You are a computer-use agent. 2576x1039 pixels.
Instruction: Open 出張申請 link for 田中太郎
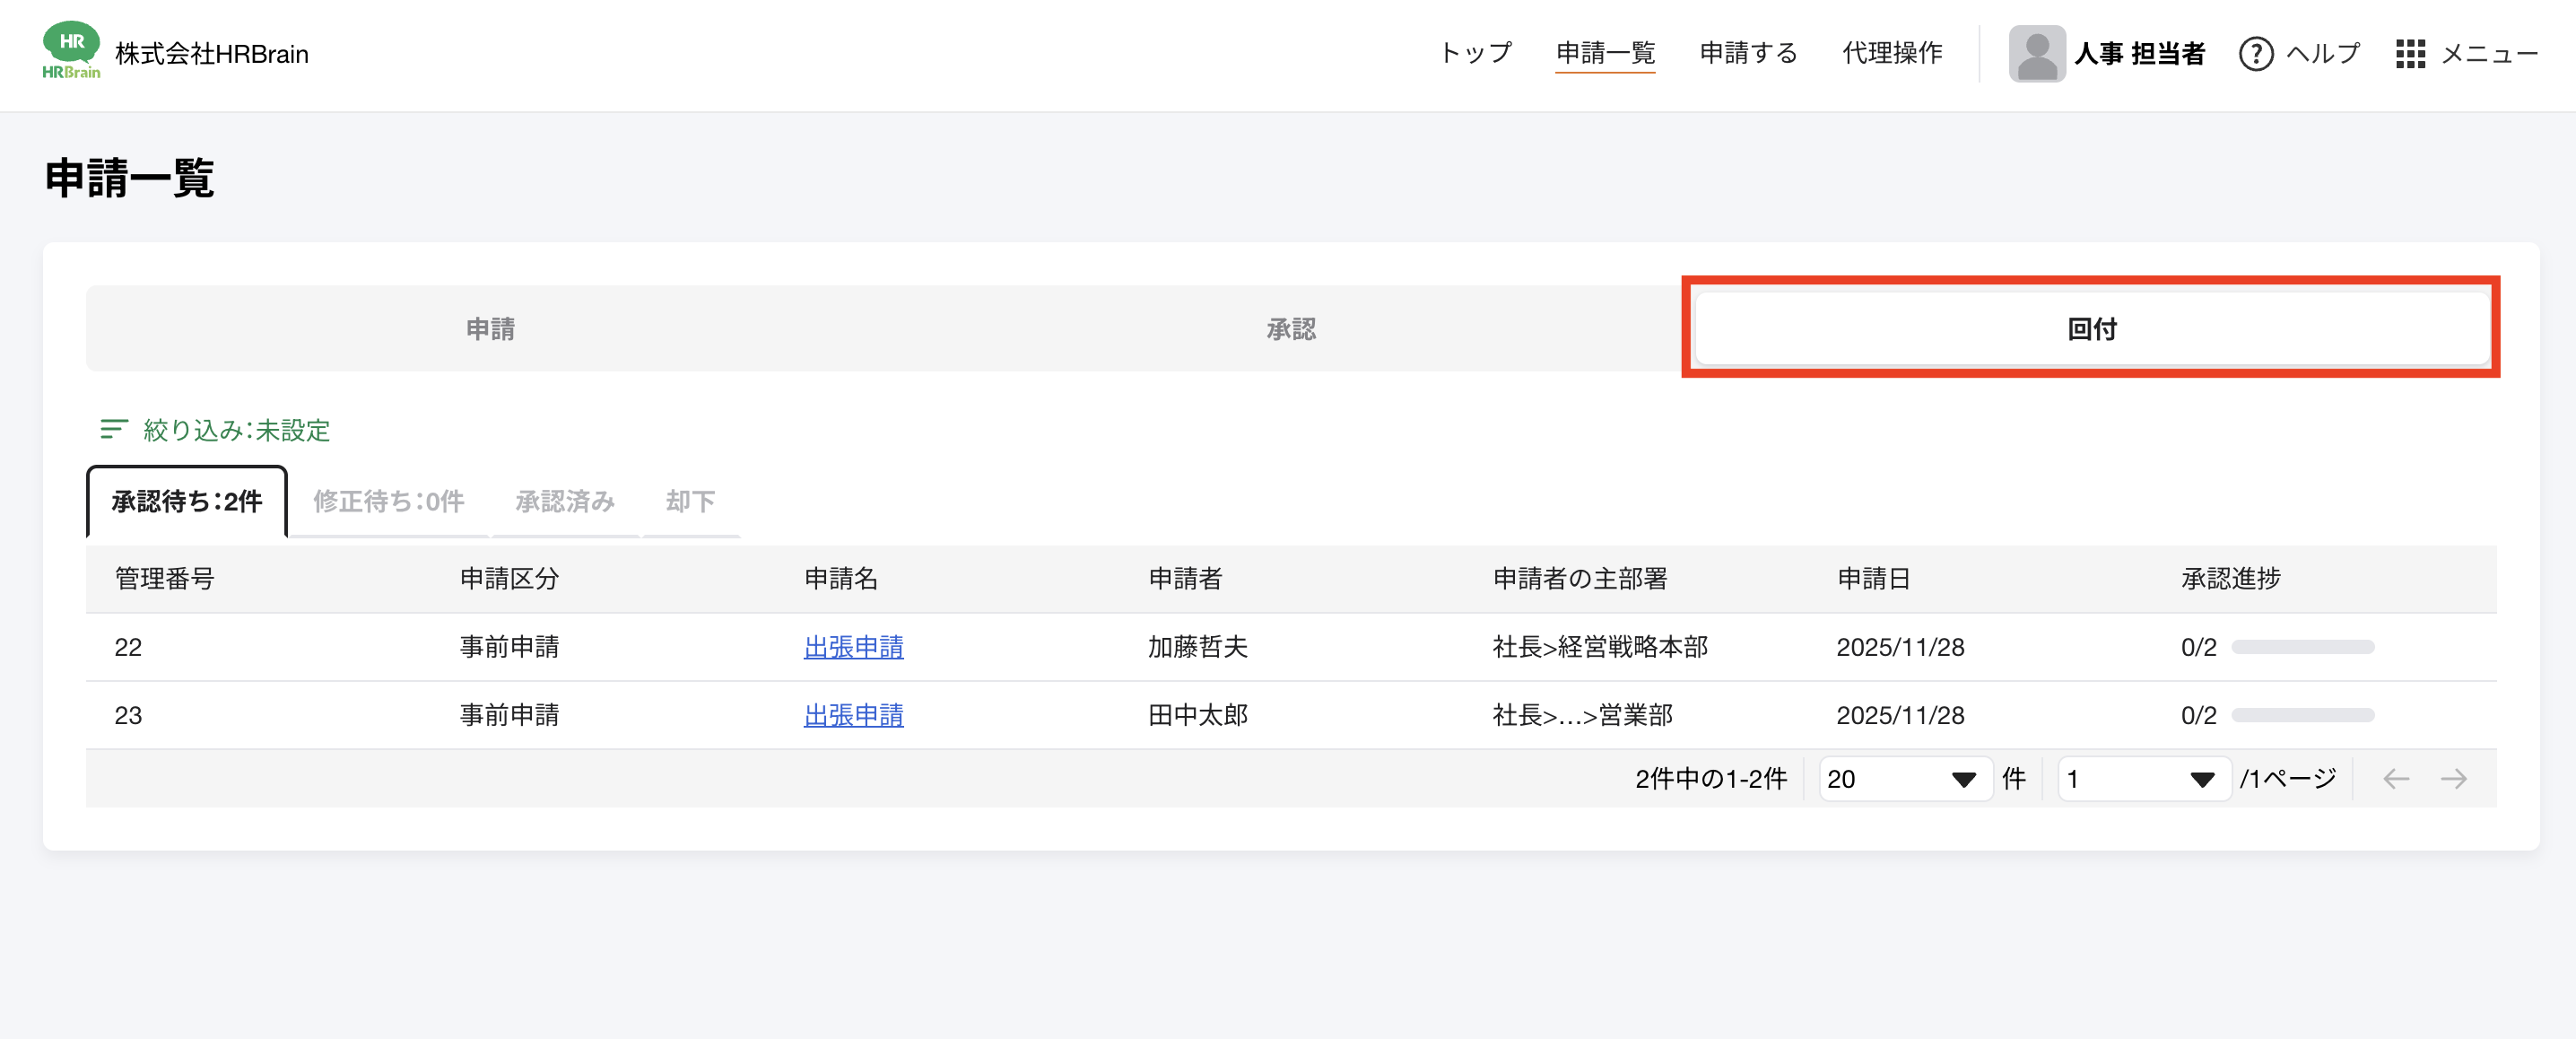point(853,715)
